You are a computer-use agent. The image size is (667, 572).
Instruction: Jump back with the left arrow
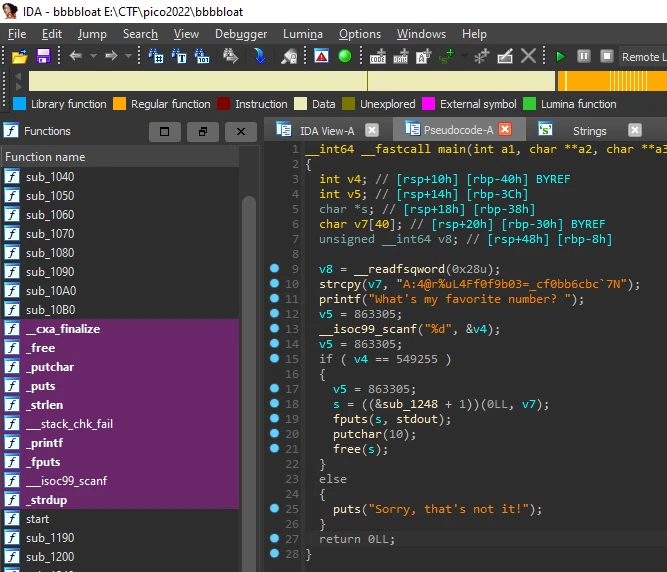pyautogui.click(x=75, y=56)
